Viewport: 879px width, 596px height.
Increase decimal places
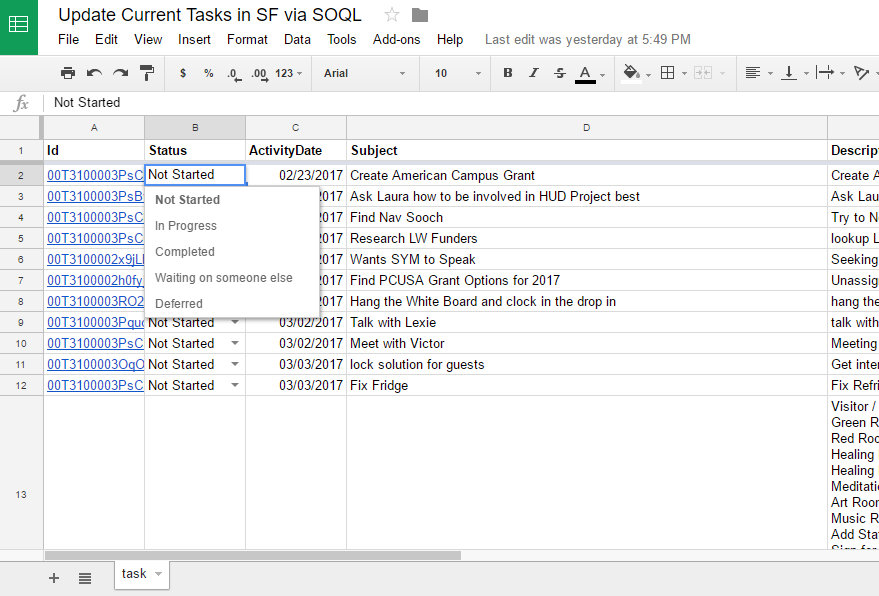(x=260, y=73)
